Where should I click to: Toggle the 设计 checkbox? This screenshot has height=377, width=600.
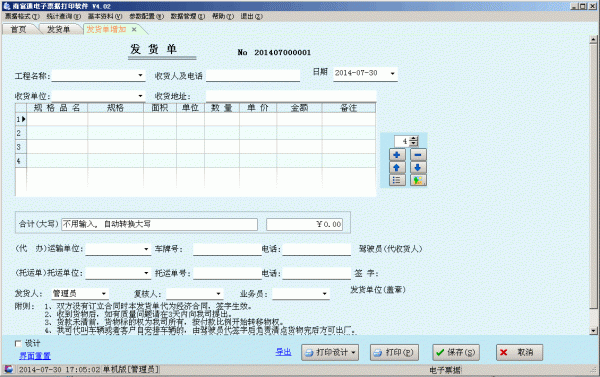click(x=18, y=343)
